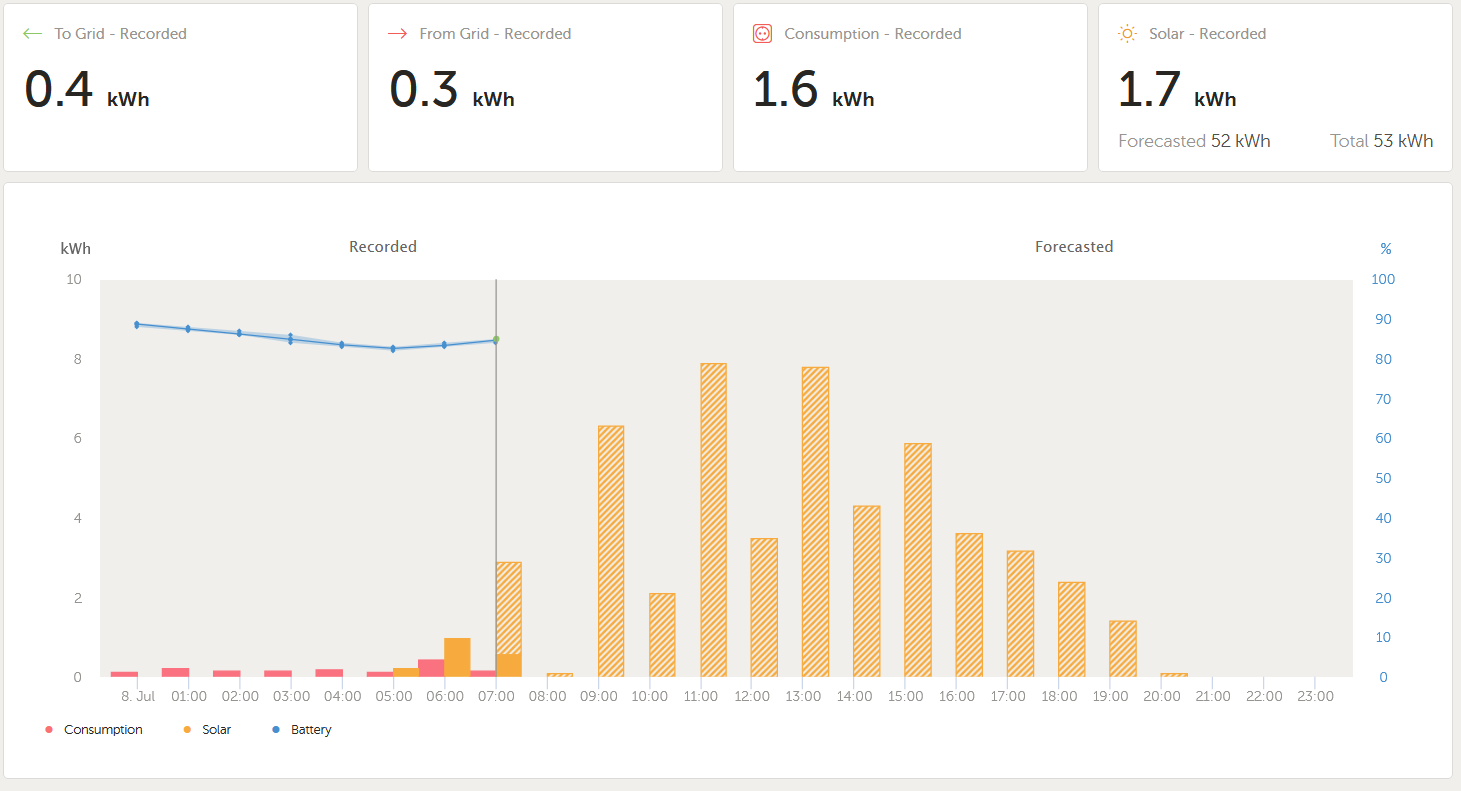Click the 16:00 forecasted solar bar
The width and height of the screenshot is (1461, 791).
969,605
